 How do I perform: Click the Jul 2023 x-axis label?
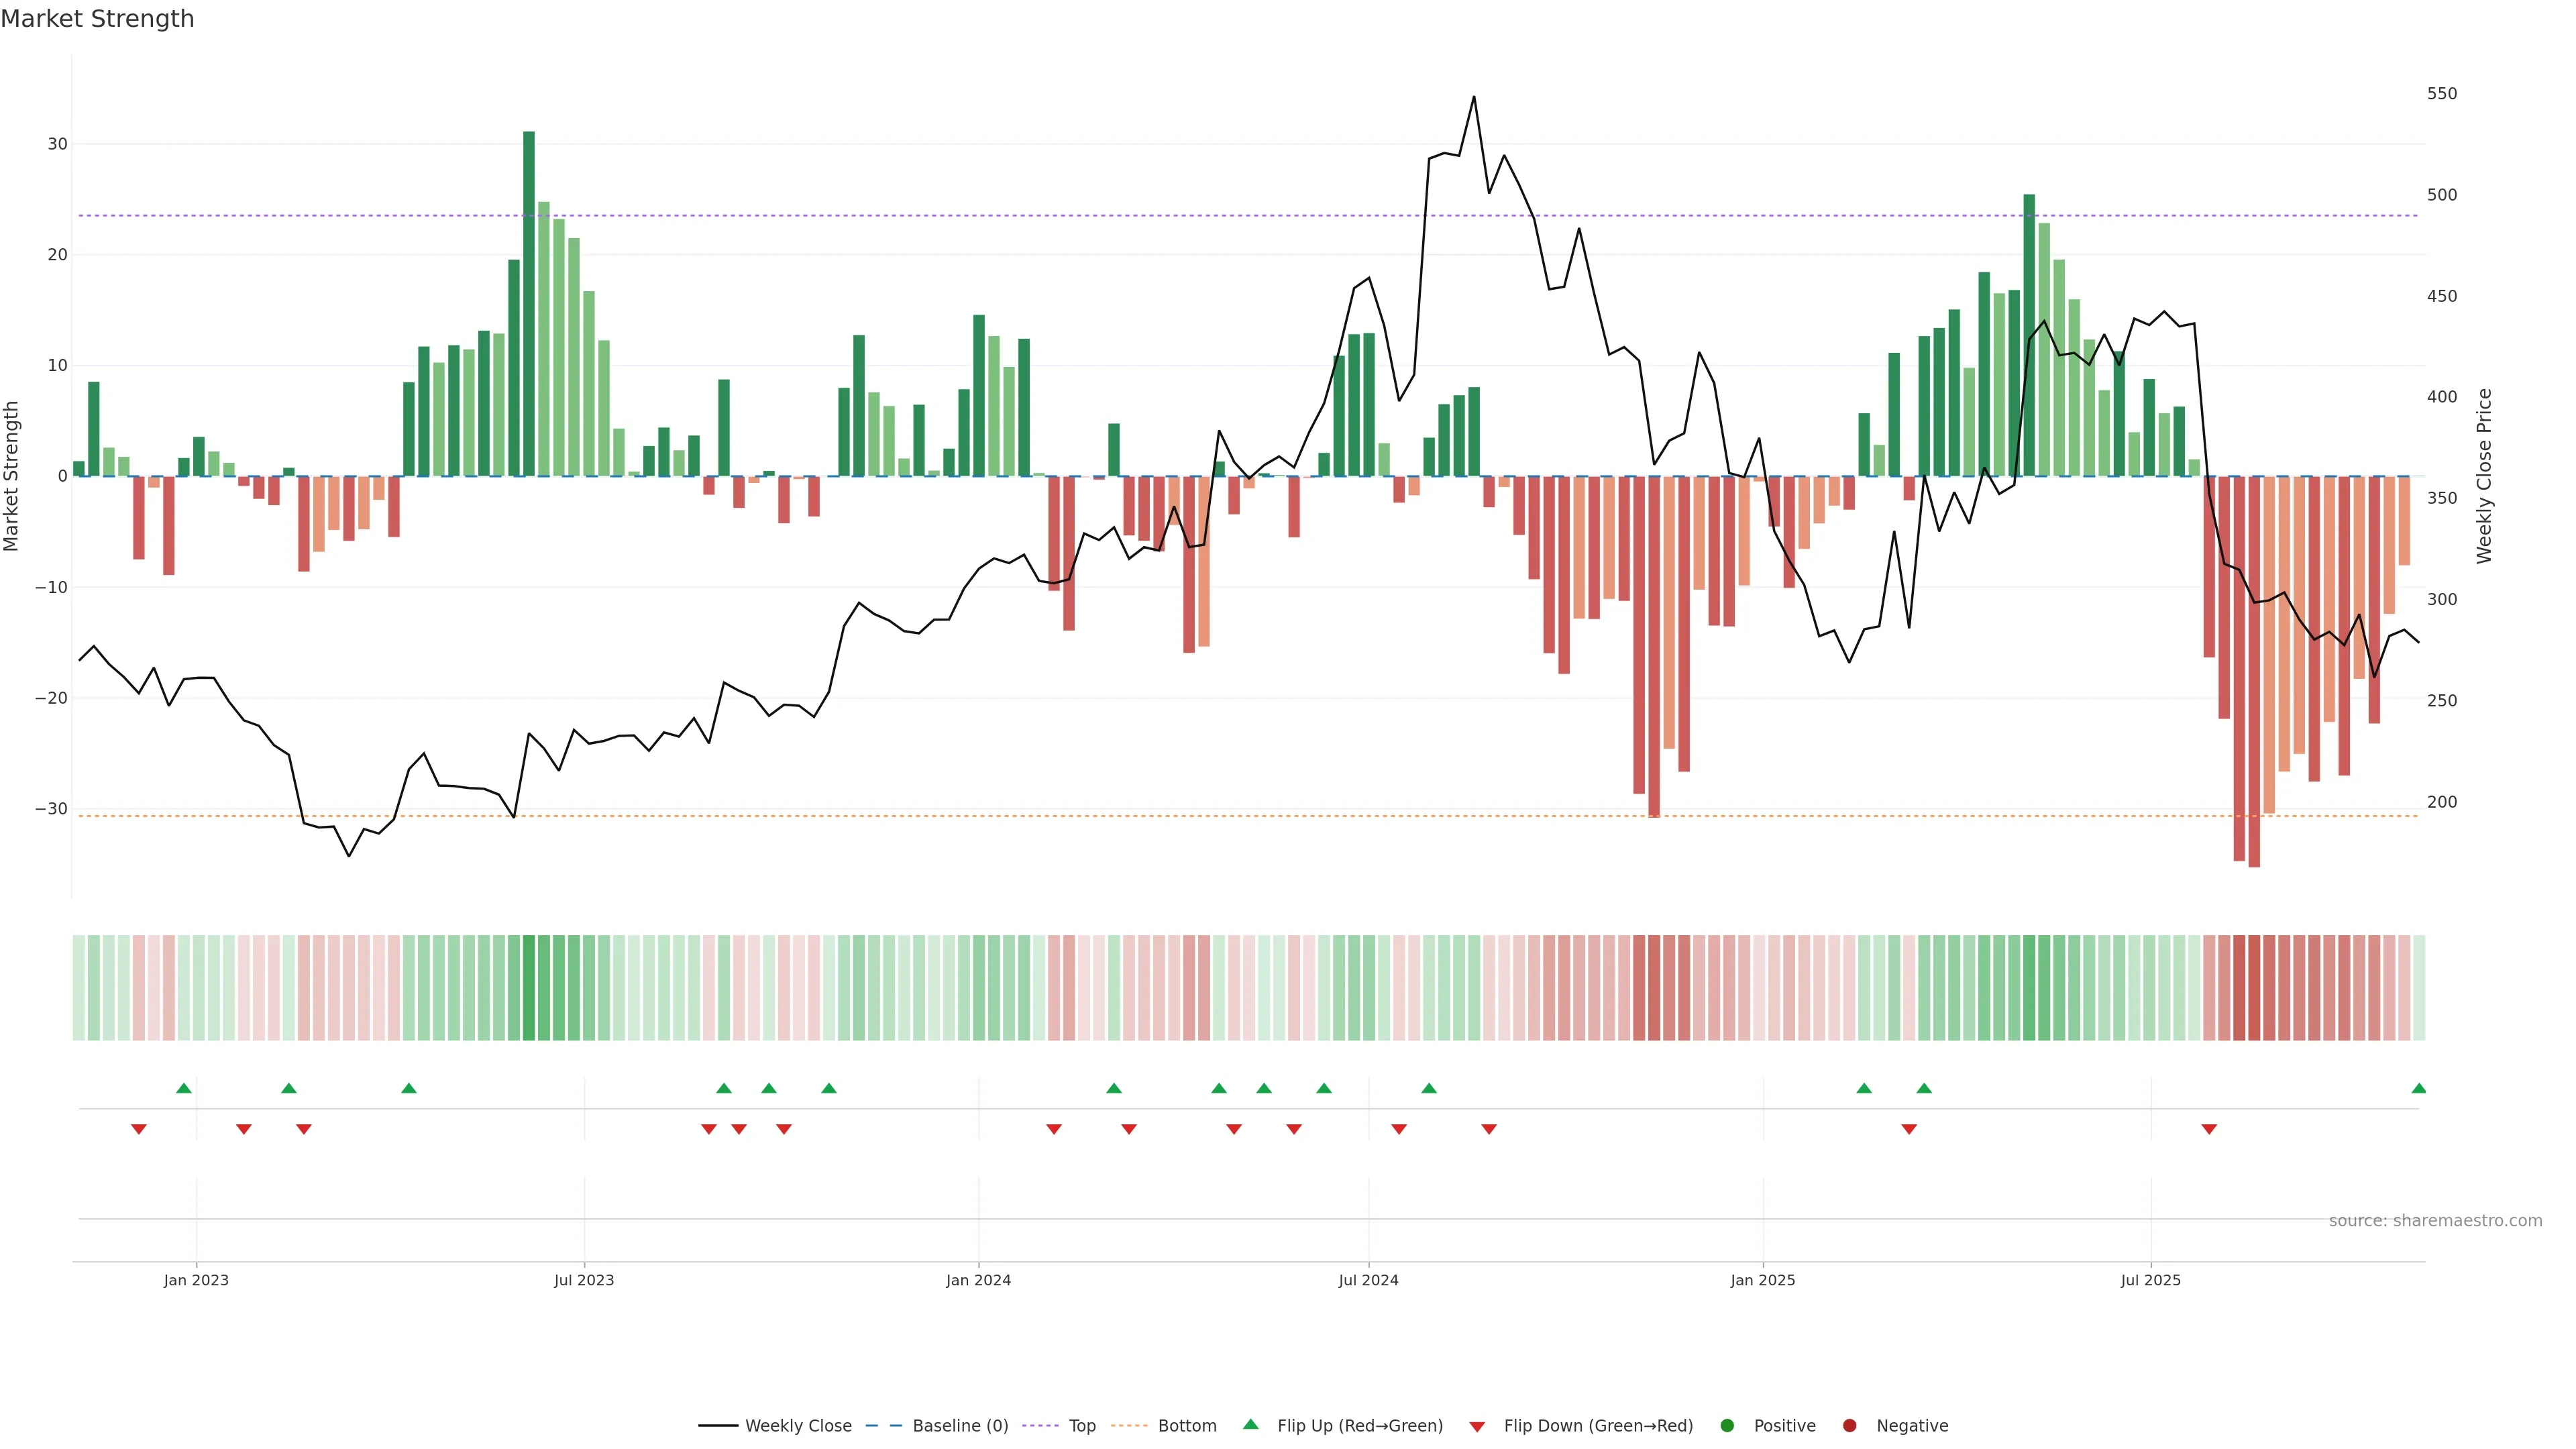tap(584, 1280)
